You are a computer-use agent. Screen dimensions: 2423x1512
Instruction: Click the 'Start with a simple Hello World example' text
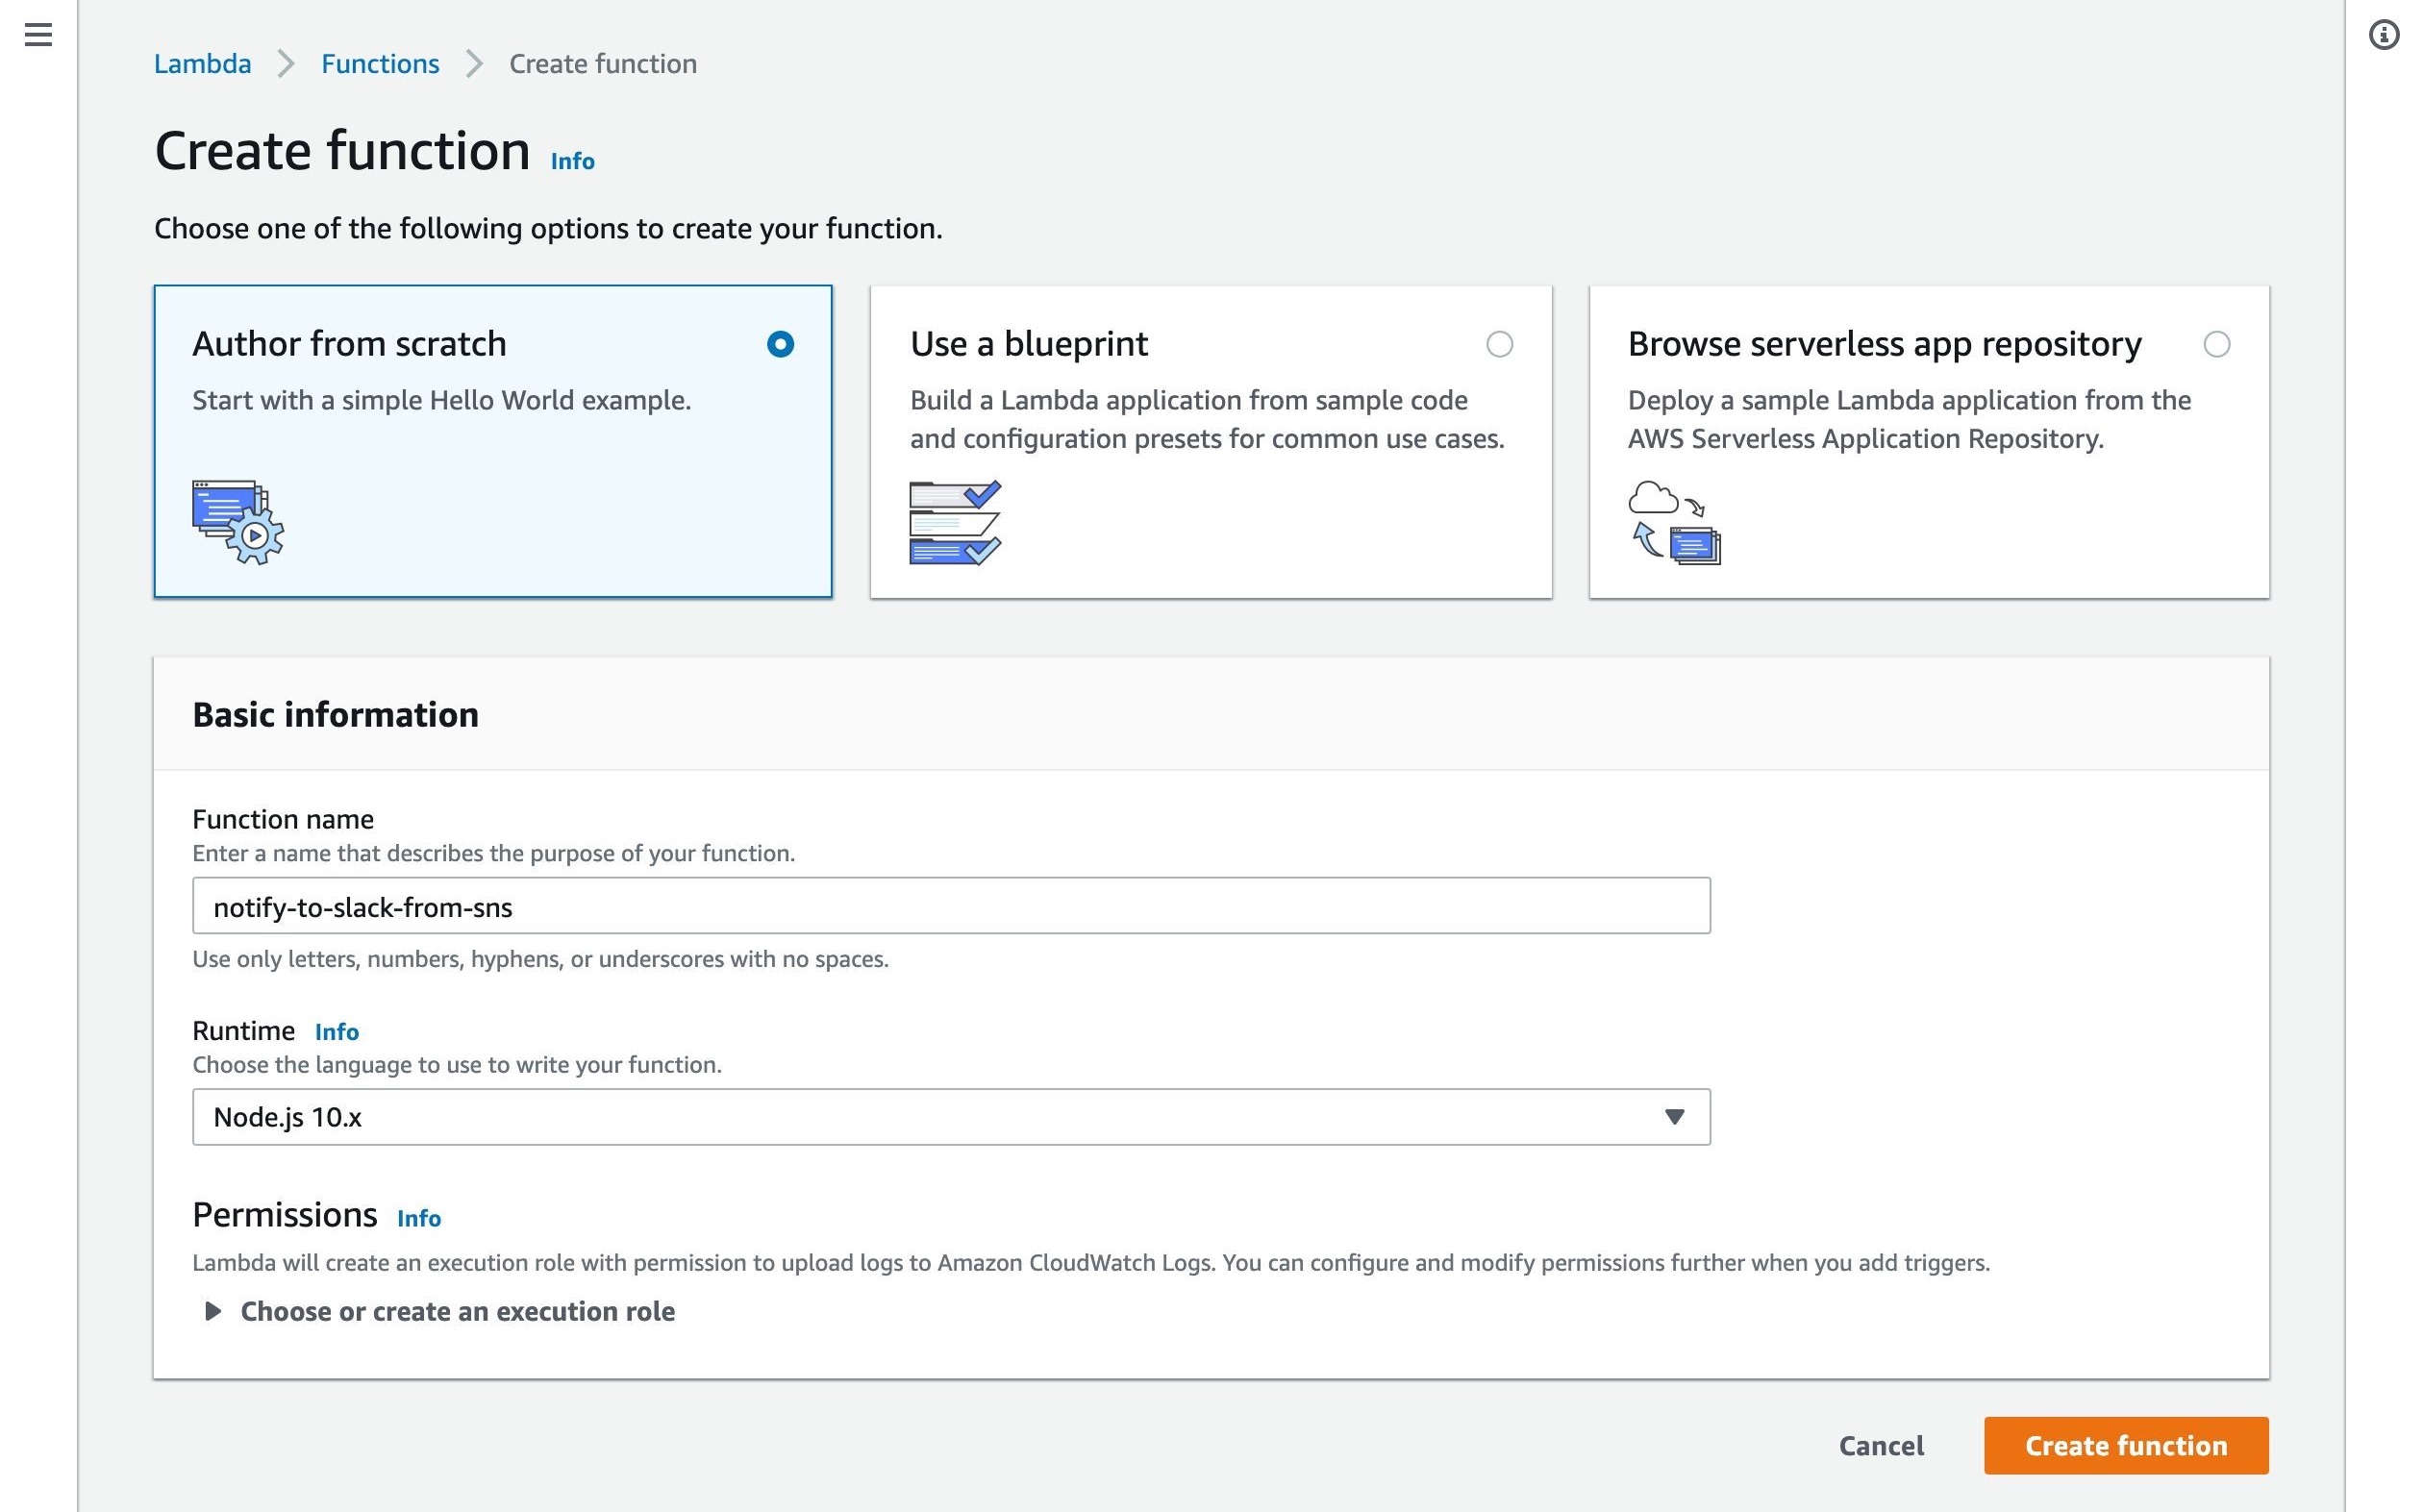tap(441, 400)
